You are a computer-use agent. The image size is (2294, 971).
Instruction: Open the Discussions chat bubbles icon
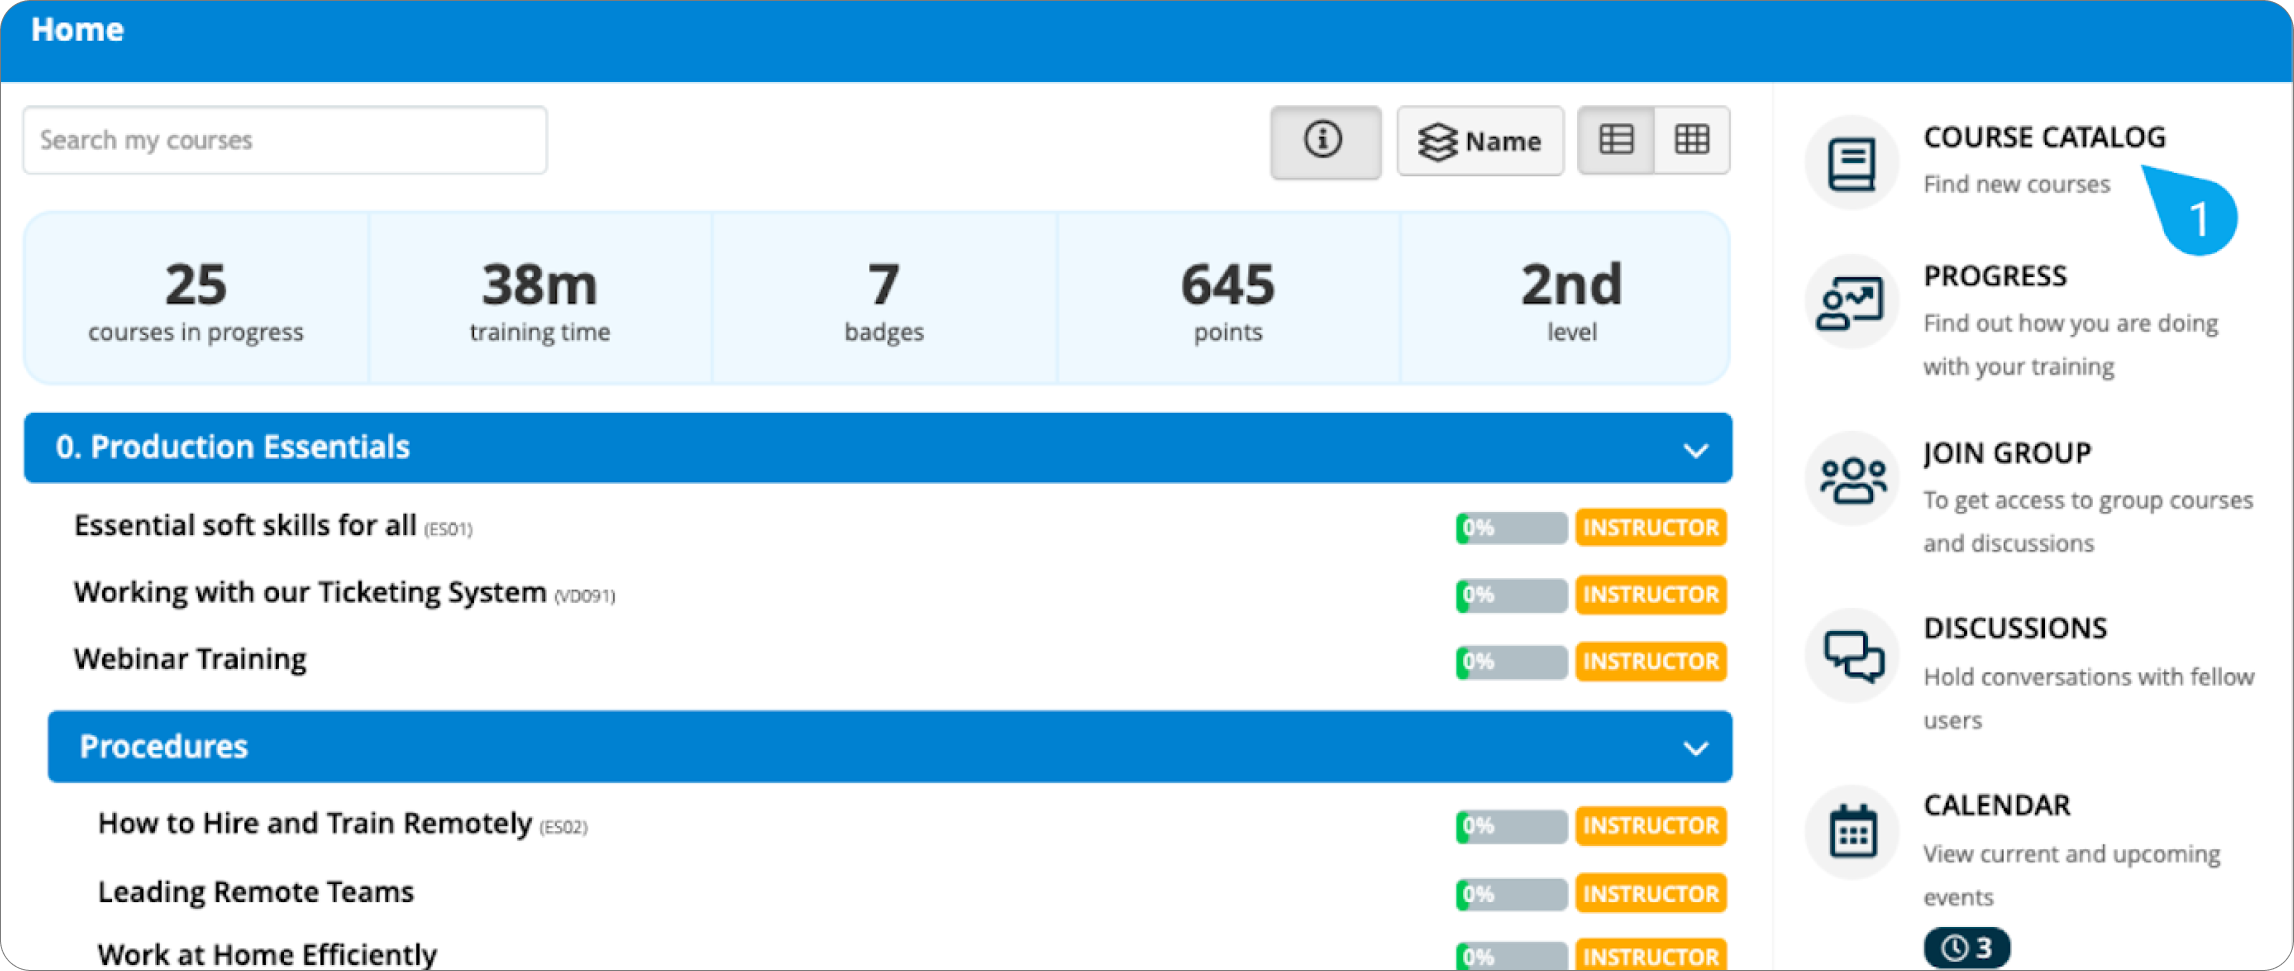click(x=1851, y=656)
